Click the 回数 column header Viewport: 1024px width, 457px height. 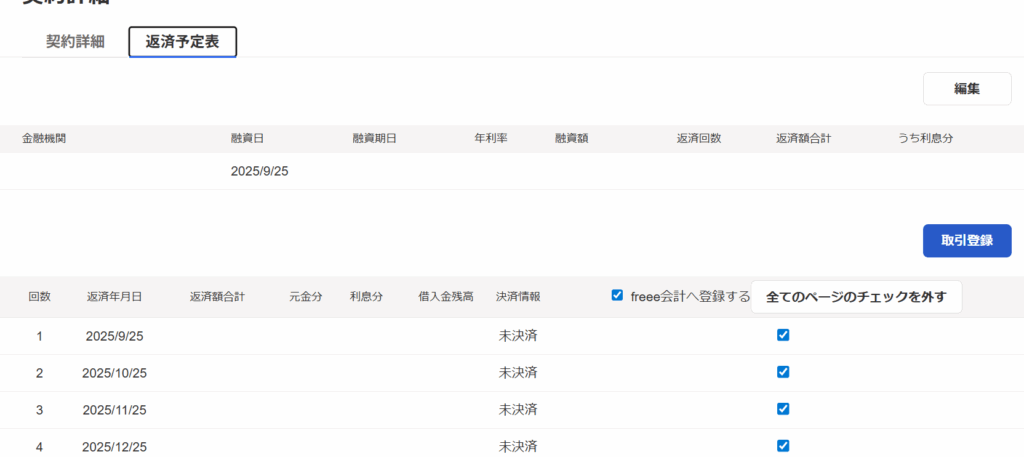39,296
